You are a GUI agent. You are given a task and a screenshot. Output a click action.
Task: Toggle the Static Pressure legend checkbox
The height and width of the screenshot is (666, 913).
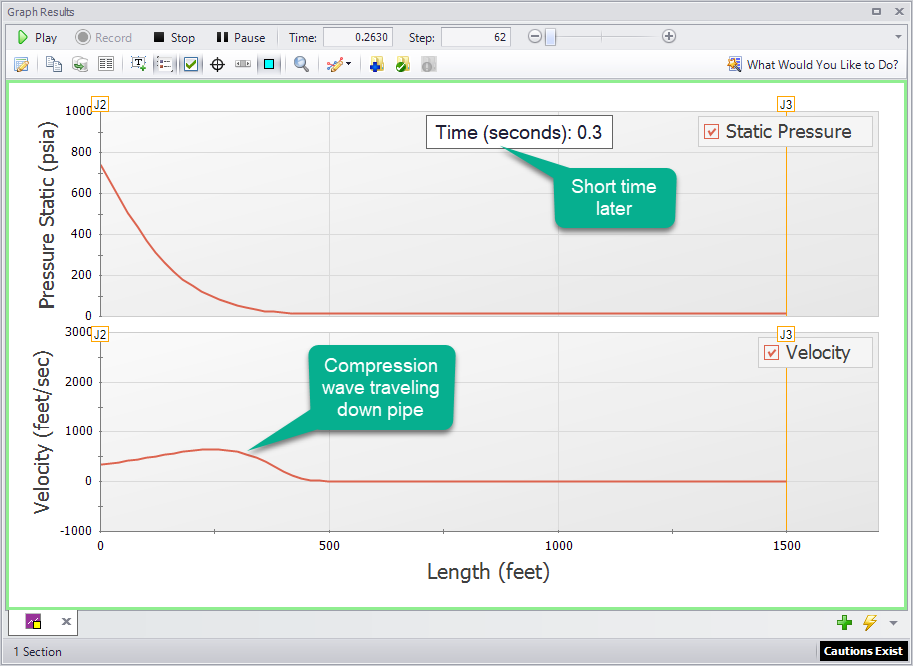coord(711,131)
